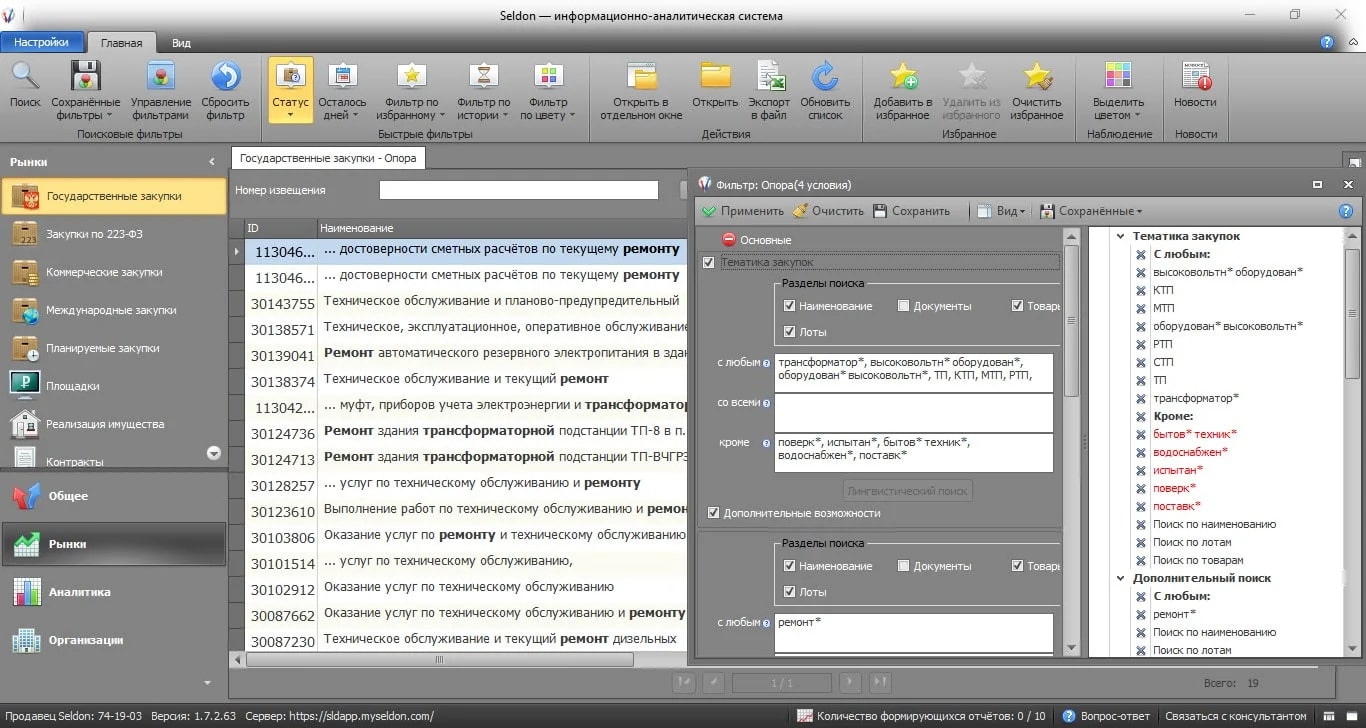This screenshot has width=1366, height=728.
Task: Focus the Номер извещения input field
Action: coord(518,190)
